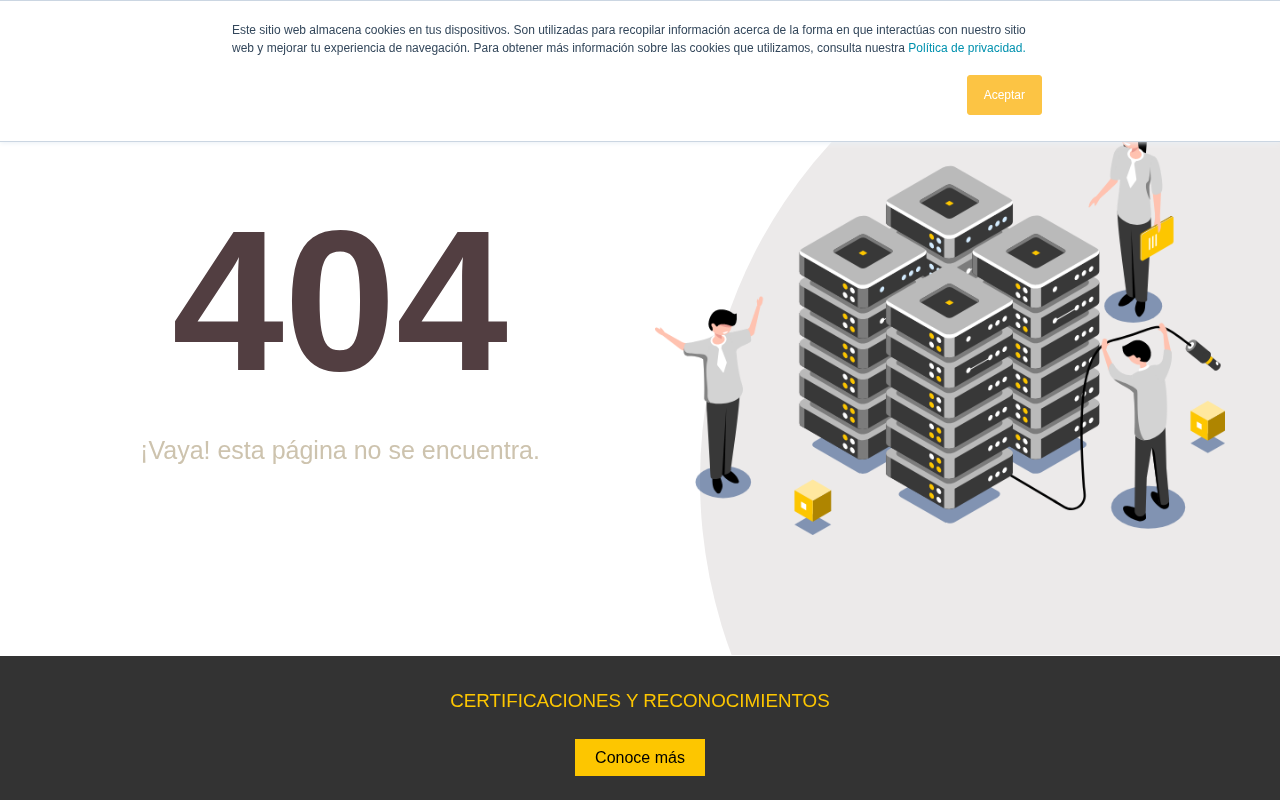The image size is (1280, 800).
Task: Click the Conoce más button
Action: [640, 757]
